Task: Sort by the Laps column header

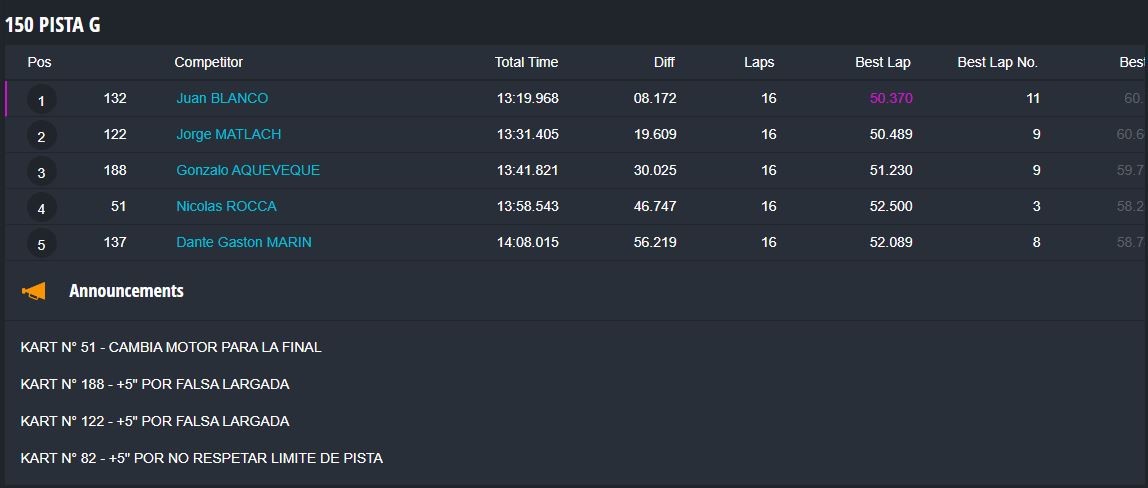Action: click(x=759, y=62)
